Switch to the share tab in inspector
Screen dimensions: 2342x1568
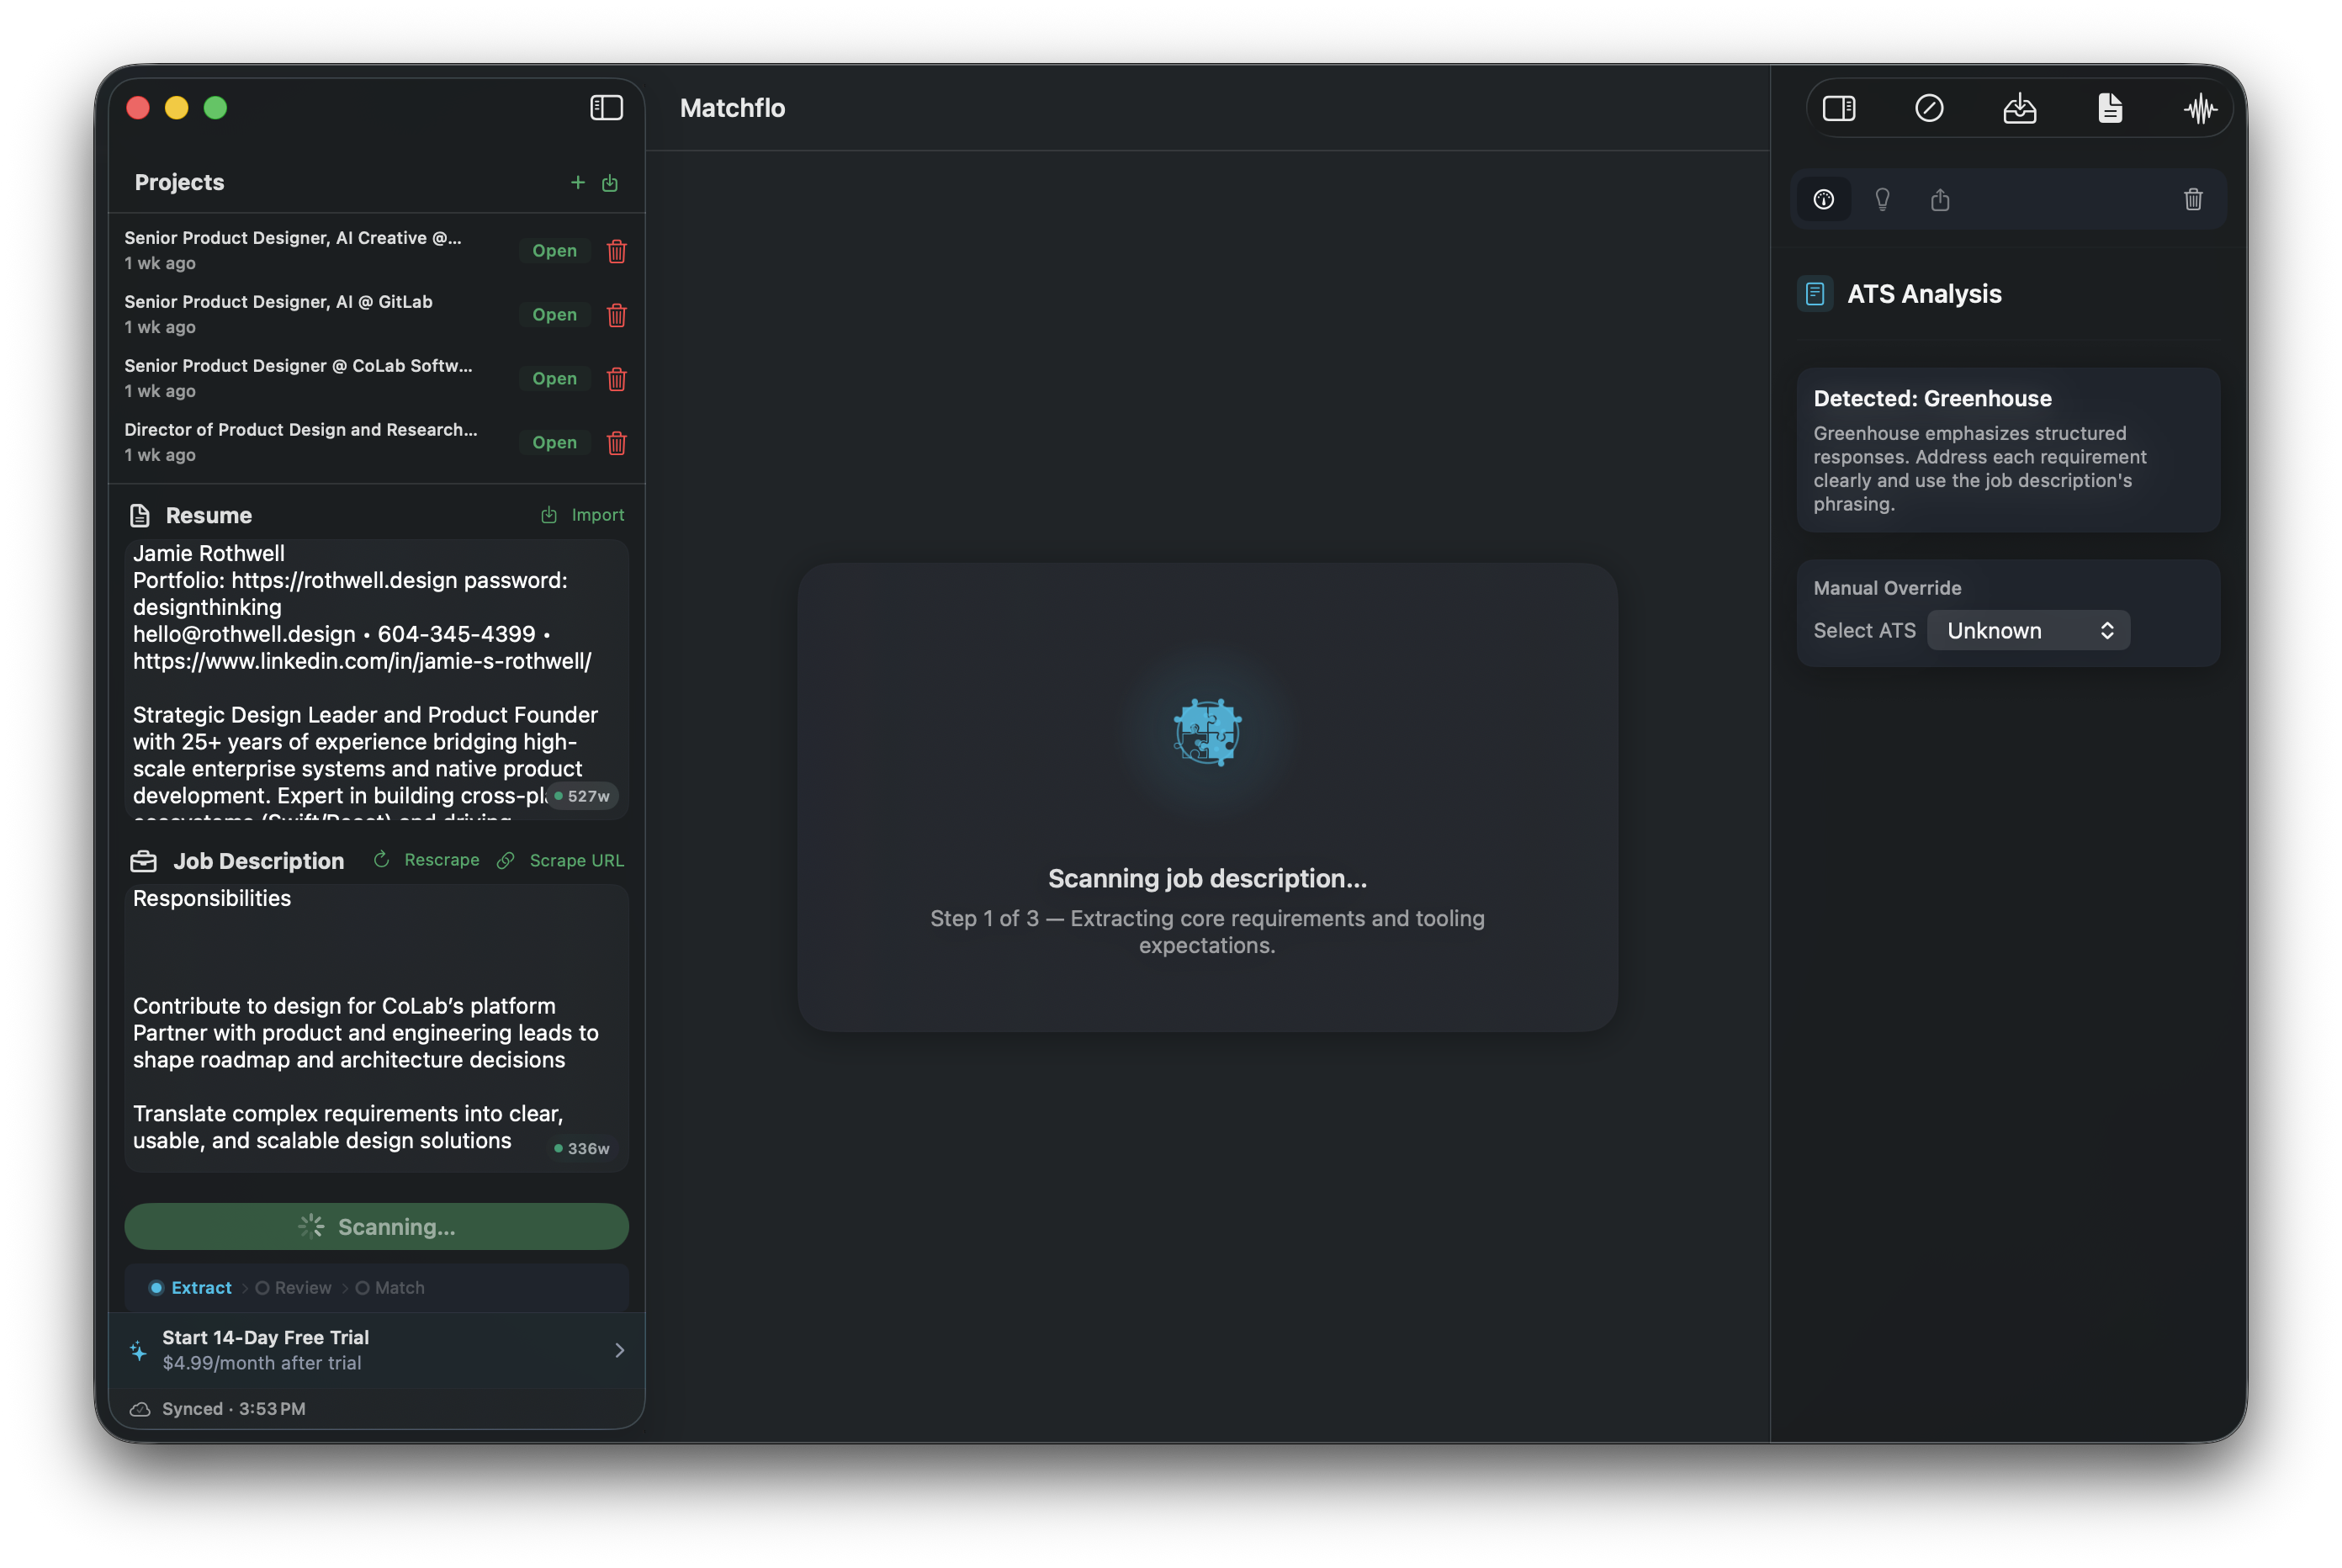[1940, 200]
